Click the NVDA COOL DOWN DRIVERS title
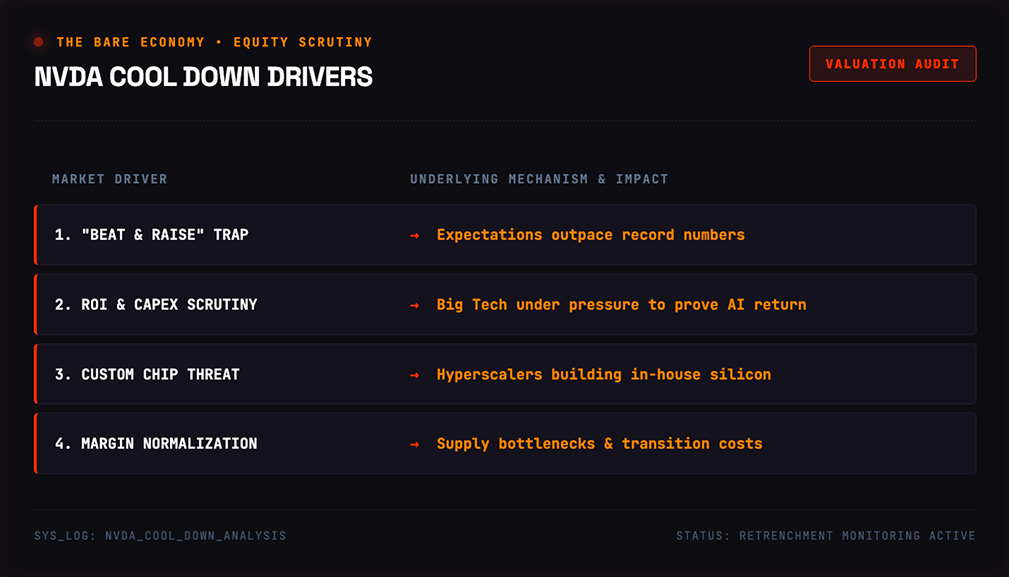1009x577 pixels. click(x=203, y=77)
